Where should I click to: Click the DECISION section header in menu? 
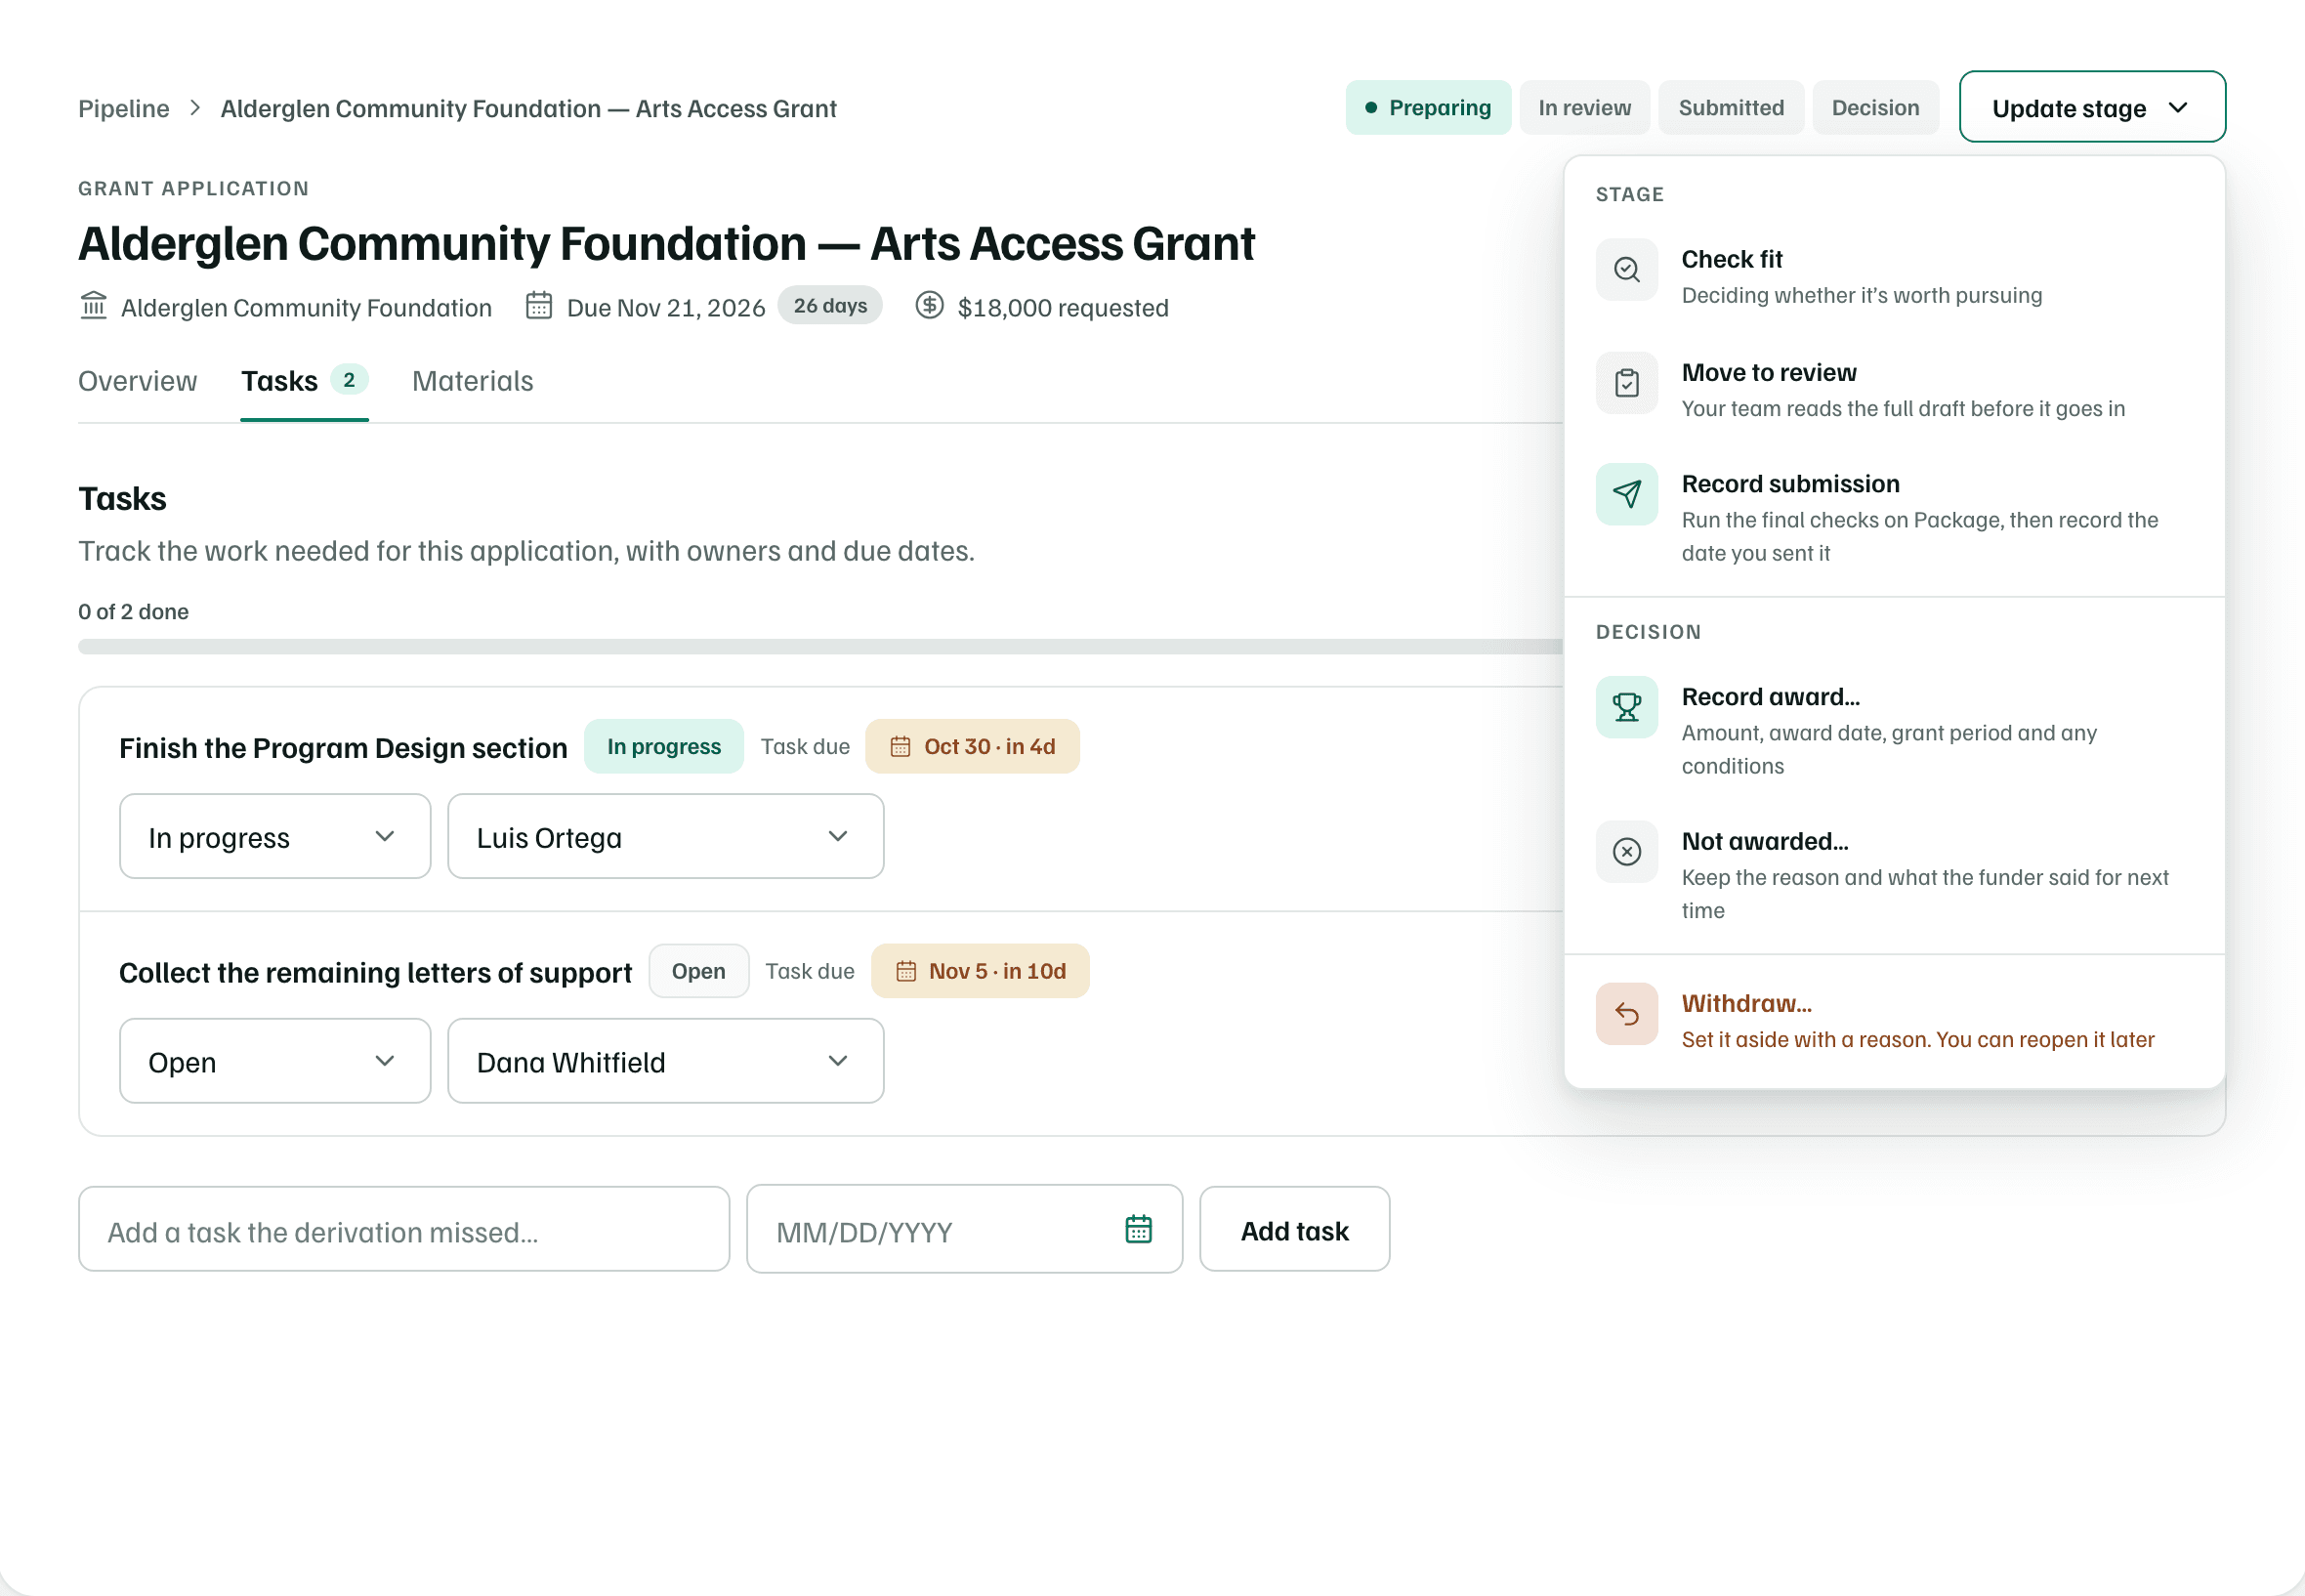1648,632
